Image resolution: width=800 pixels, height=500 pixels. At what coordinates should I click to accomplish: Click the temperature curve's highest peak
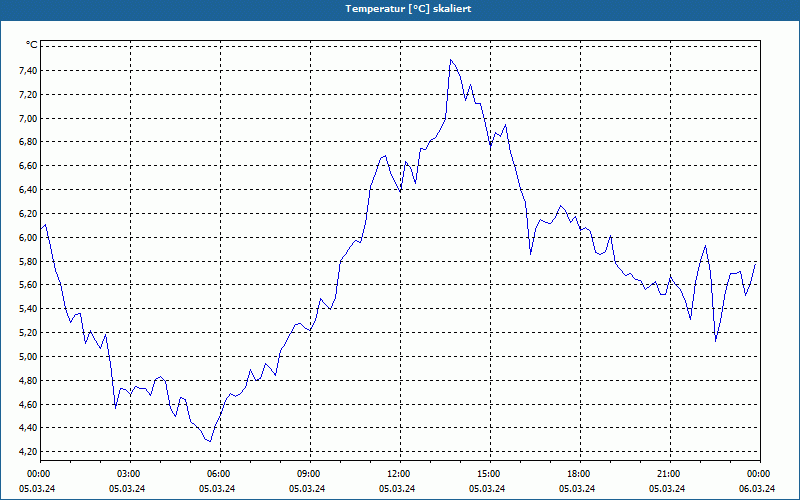click(450, 60)
